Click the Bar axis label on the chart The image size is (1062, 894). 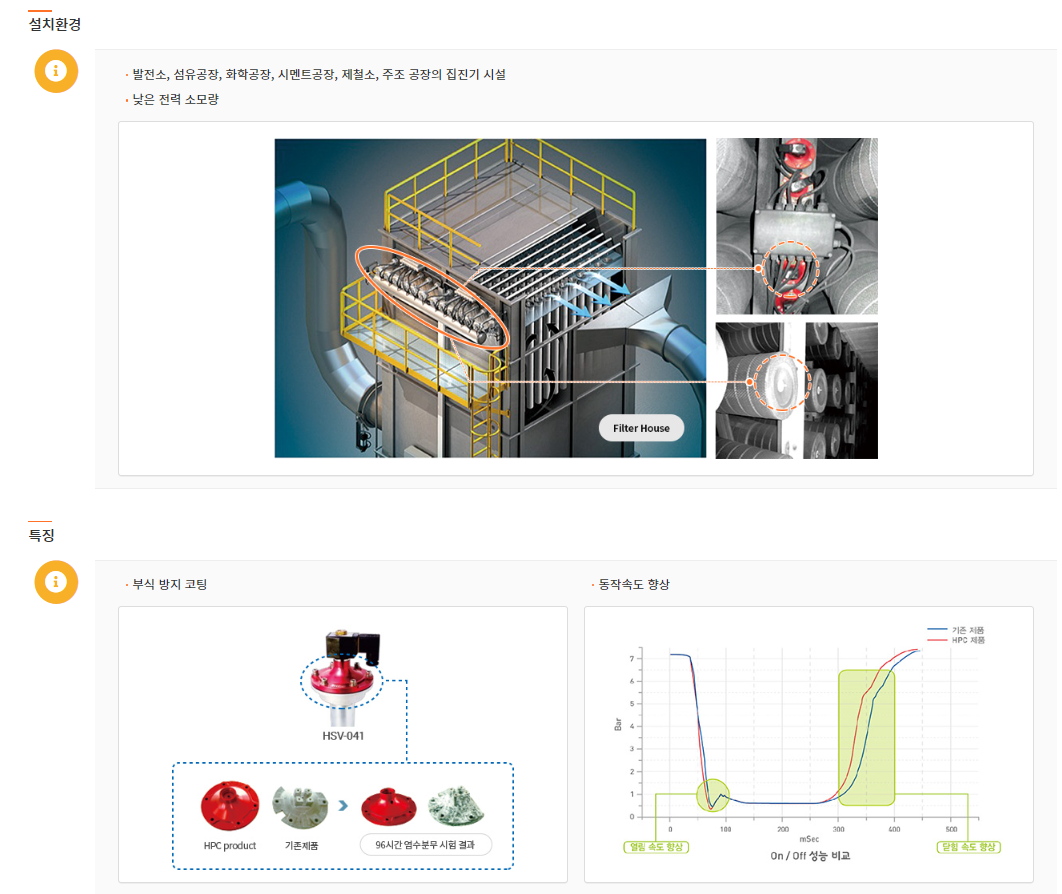618,724
